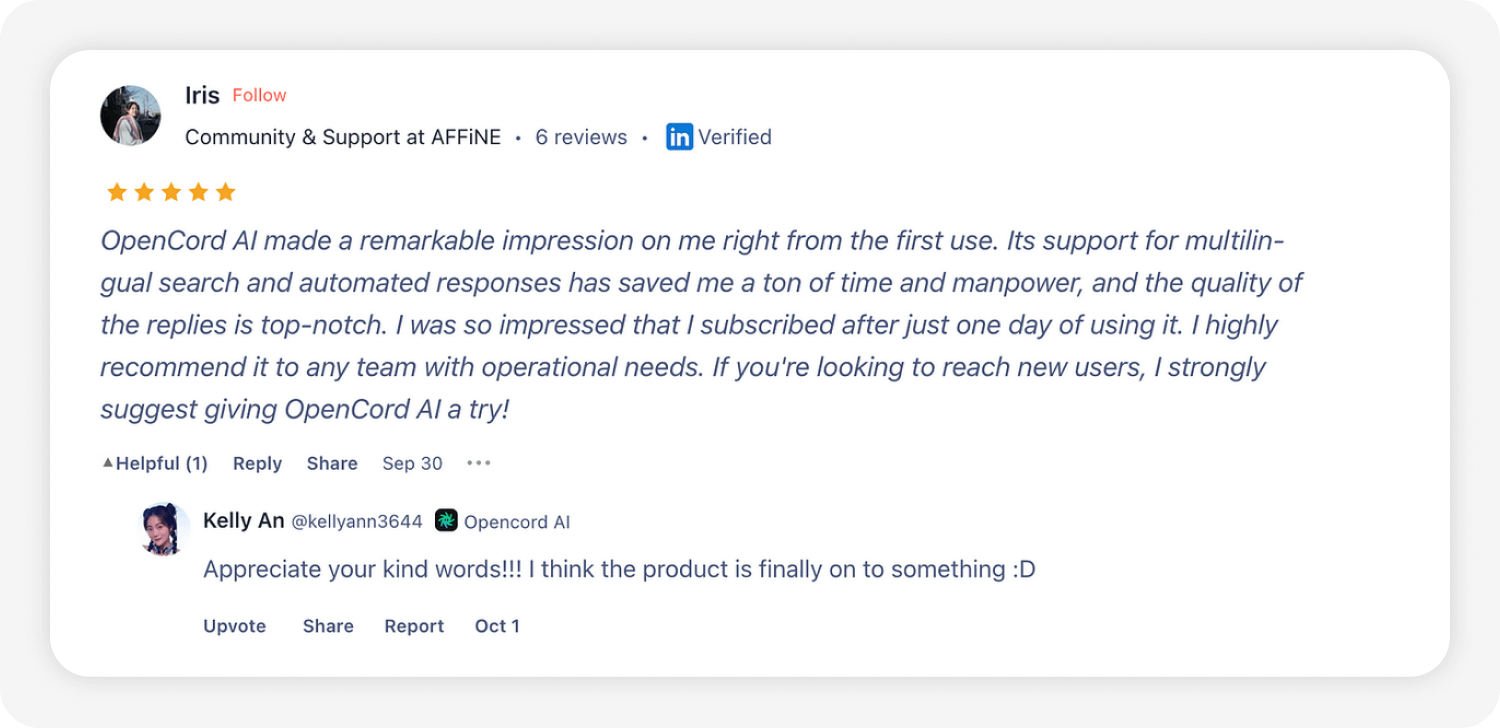Share Iris's review
Image resolution: width=1500 pixels, height=728 pixels.
pyautogui.click(x=332, y=463)
